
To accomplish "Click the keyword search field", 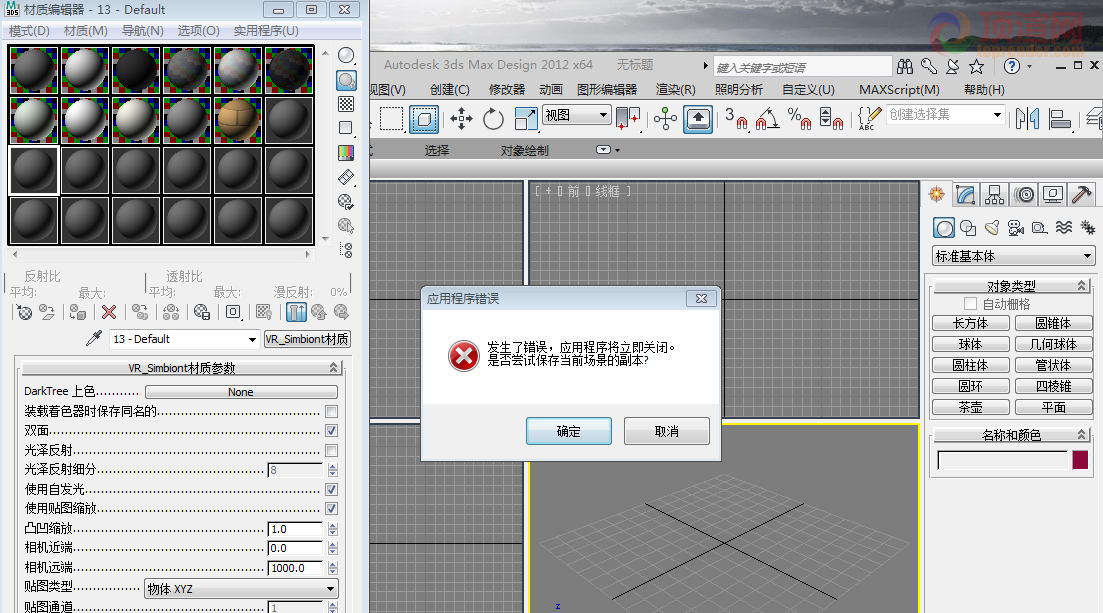I will (x=803, y=68).
